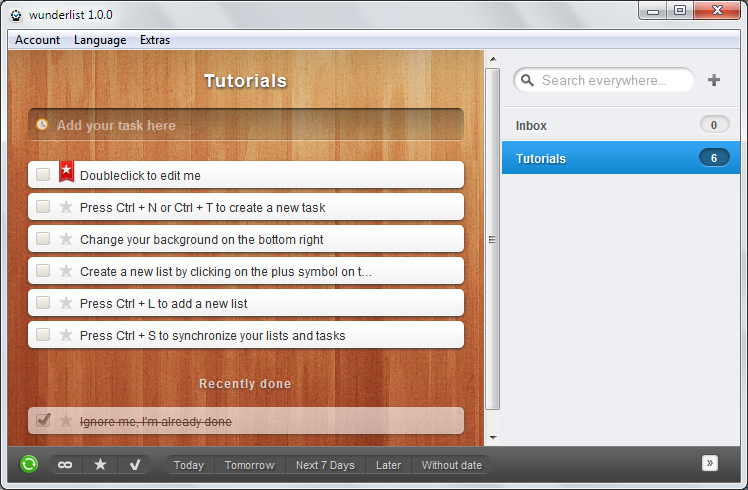Star the 'Ignore me, I'm already done' task

coord(66,421)
